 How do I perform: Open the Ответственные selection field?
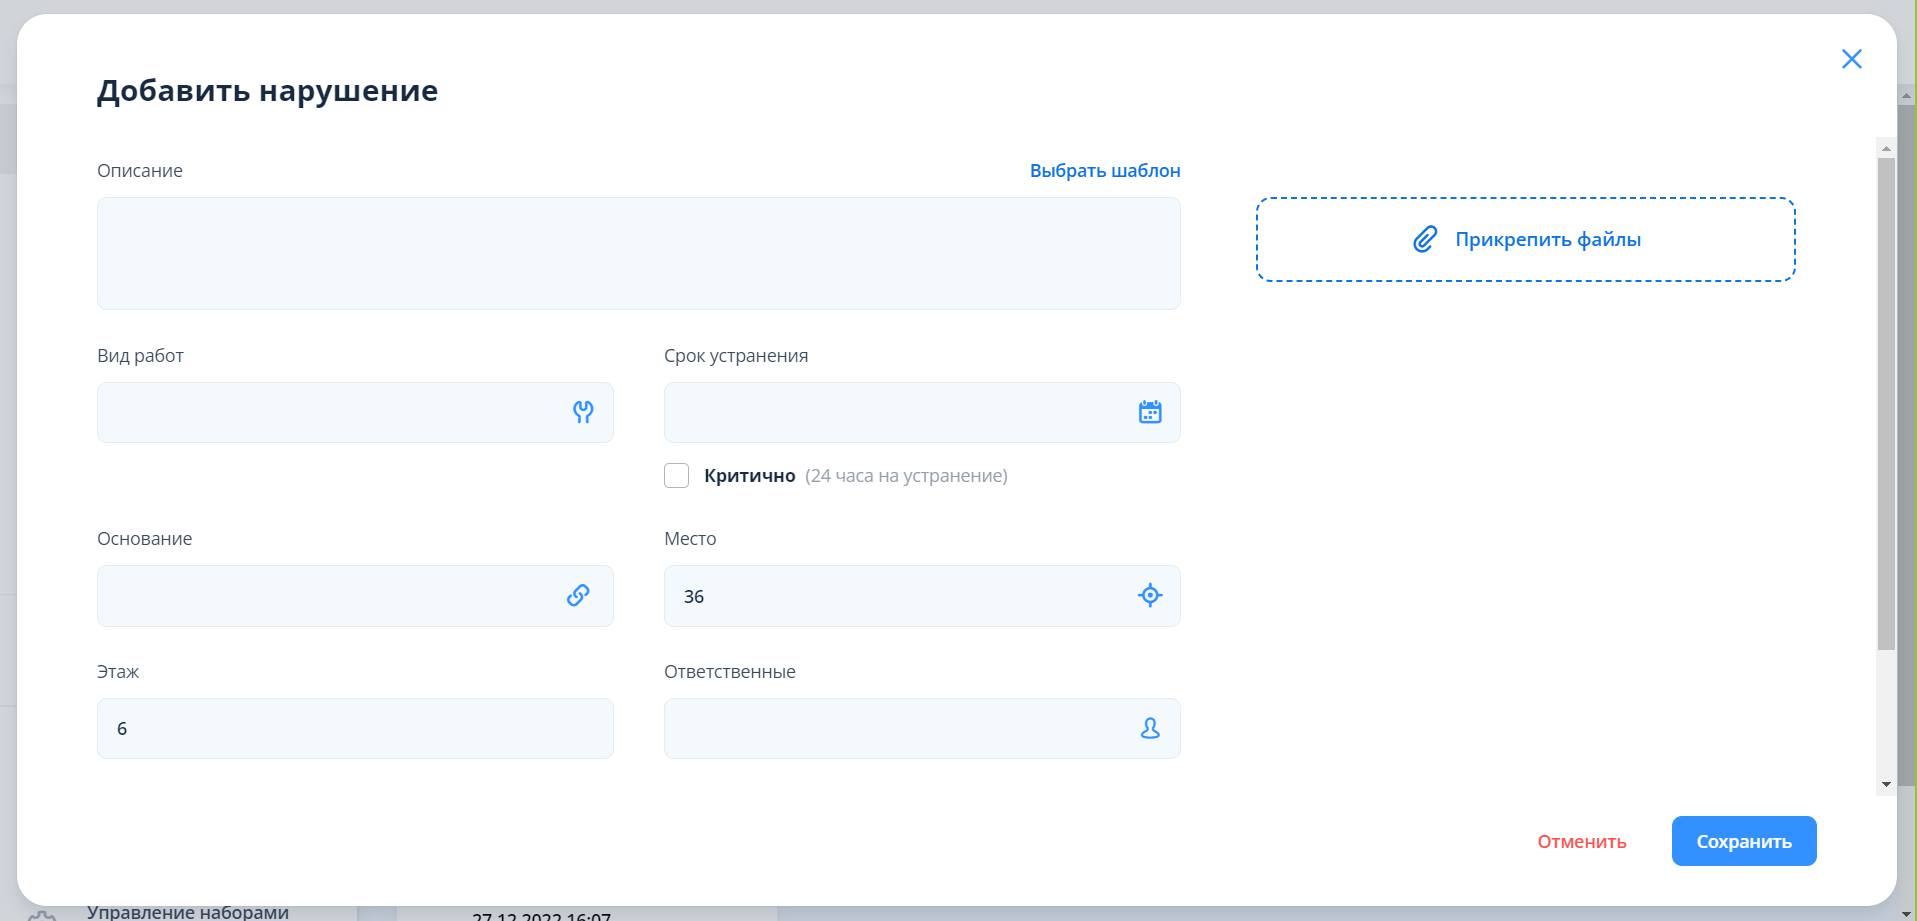click(895, 729)
